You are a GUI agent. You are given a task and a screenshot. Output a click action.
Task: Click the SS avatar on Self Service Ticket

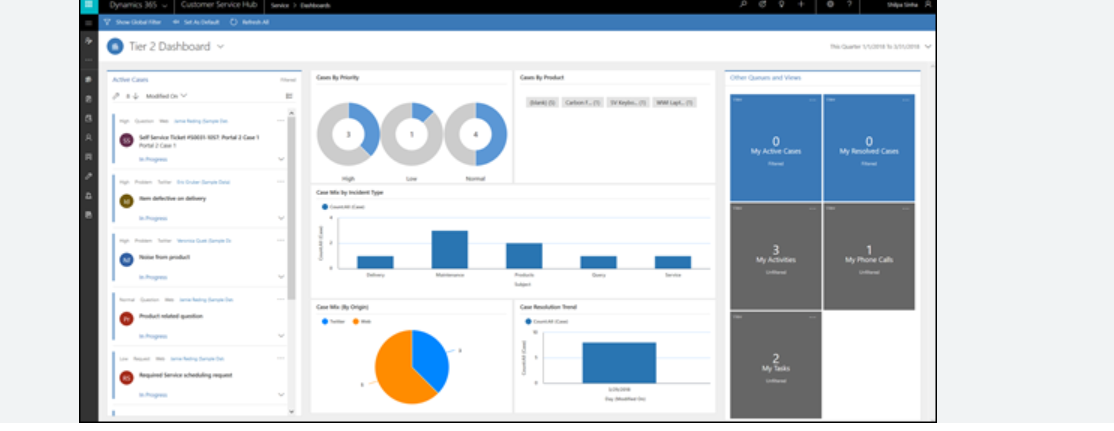pyautogui.click(x=126, y=141)
